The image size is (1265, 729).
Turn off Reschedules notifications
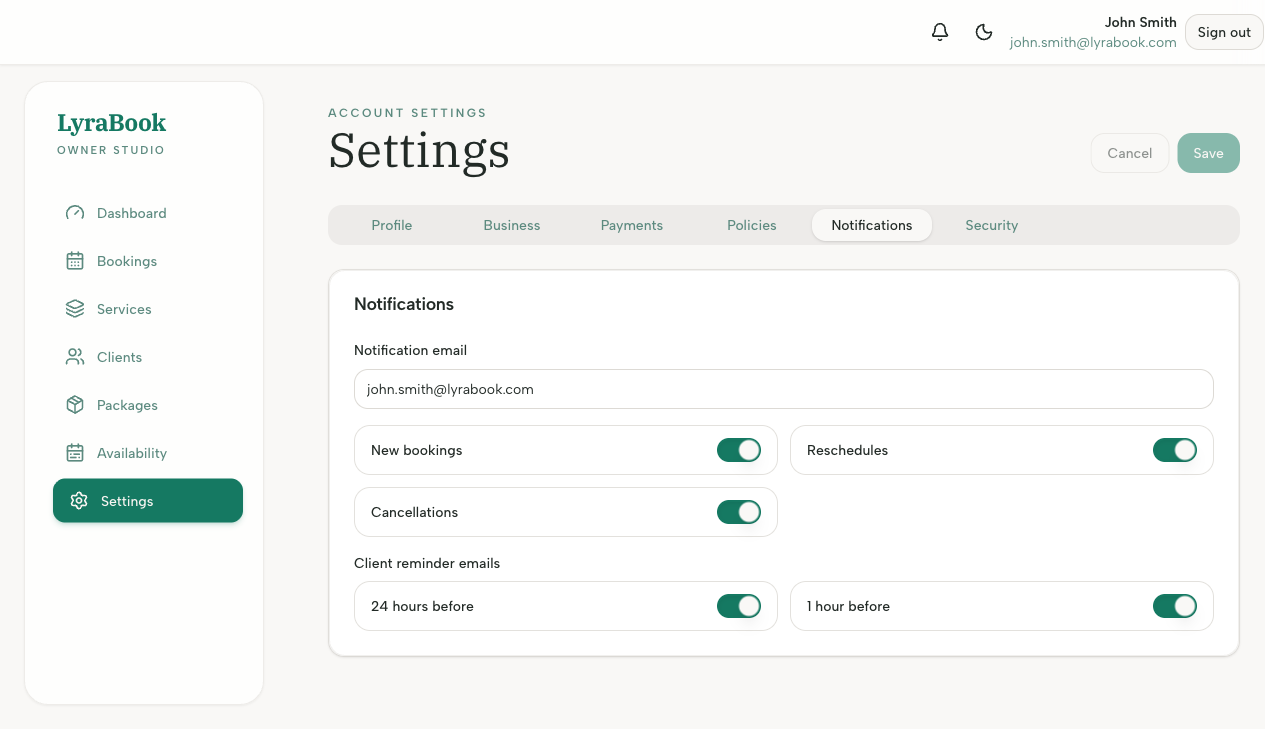pyautogui.click(x=1175, y=450)
